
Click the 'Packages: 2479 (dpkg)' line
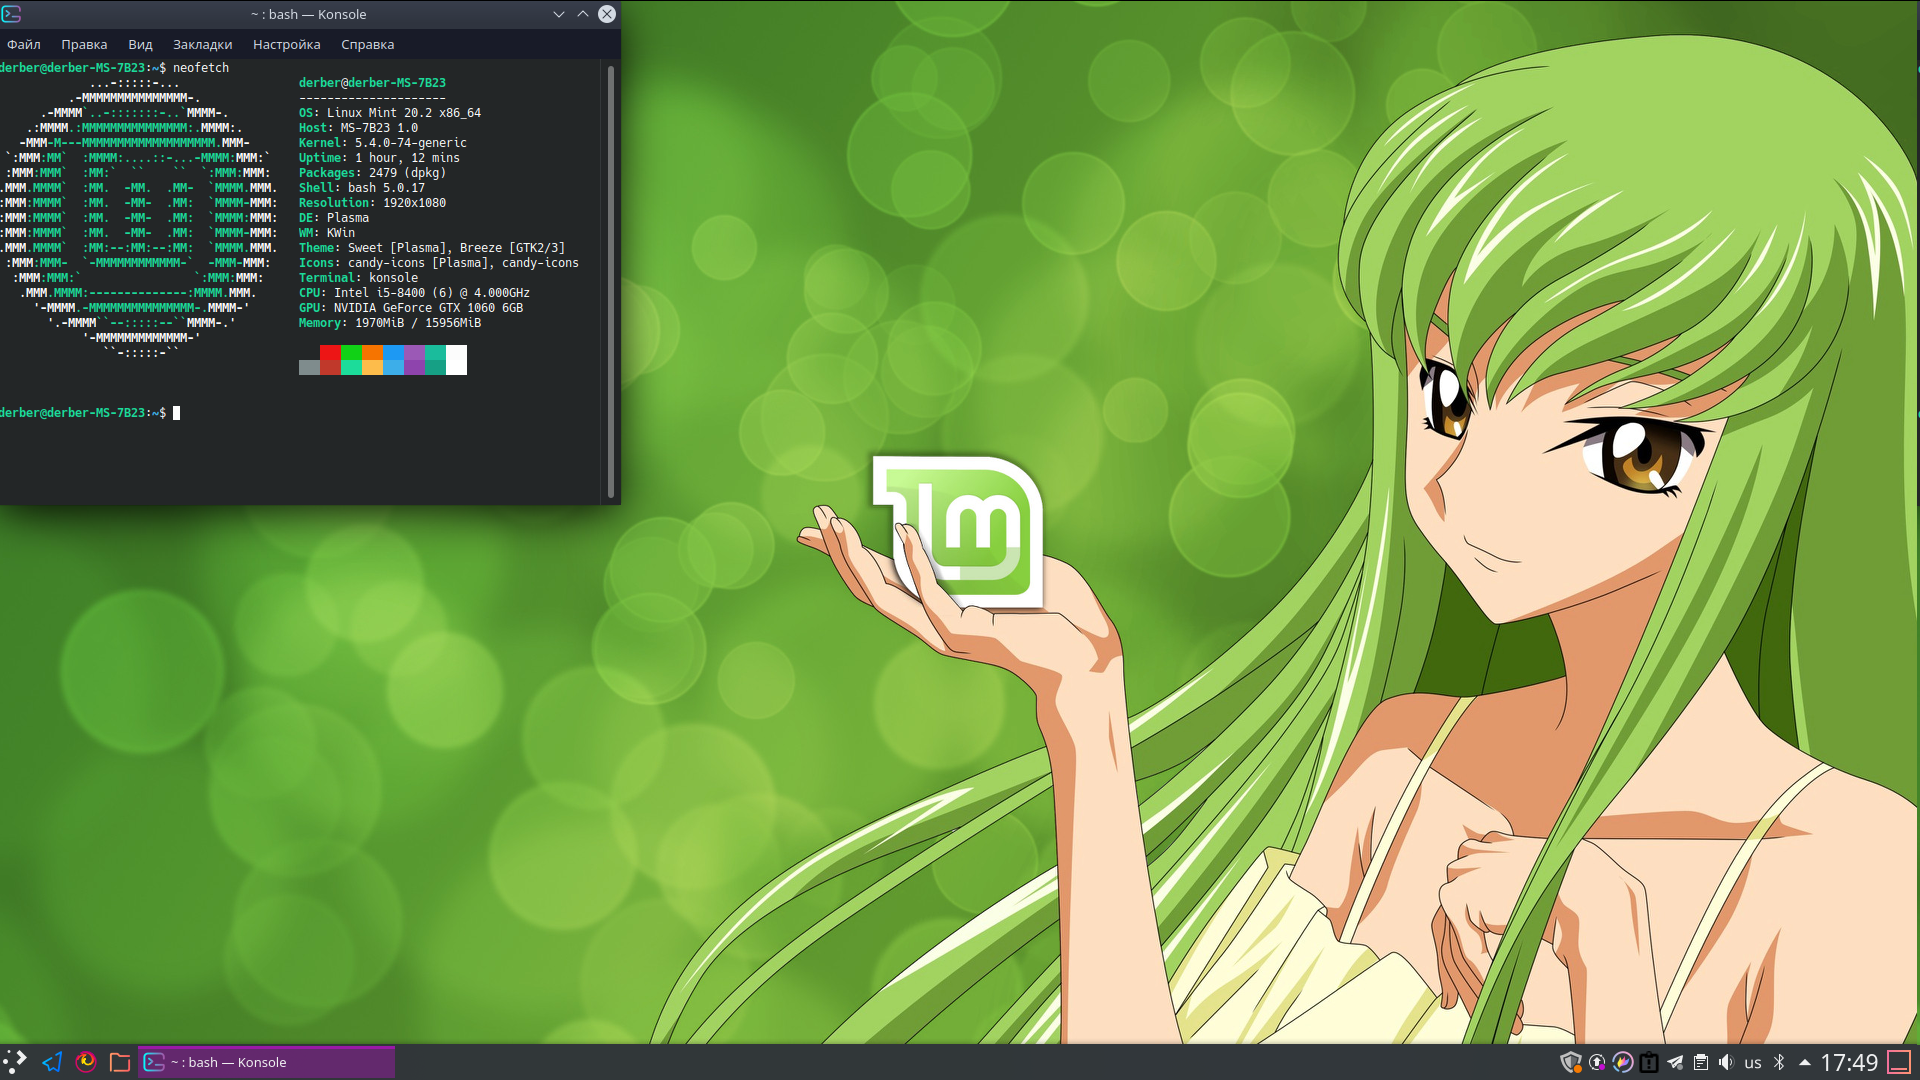click(372, 173)
